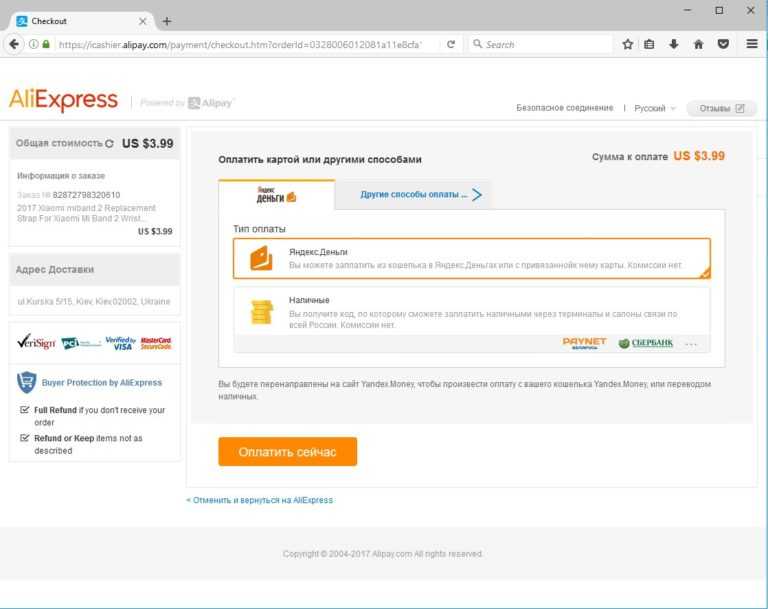The image size is (768, 609).
Task: Focus the URL address bar
Action: 240,44
